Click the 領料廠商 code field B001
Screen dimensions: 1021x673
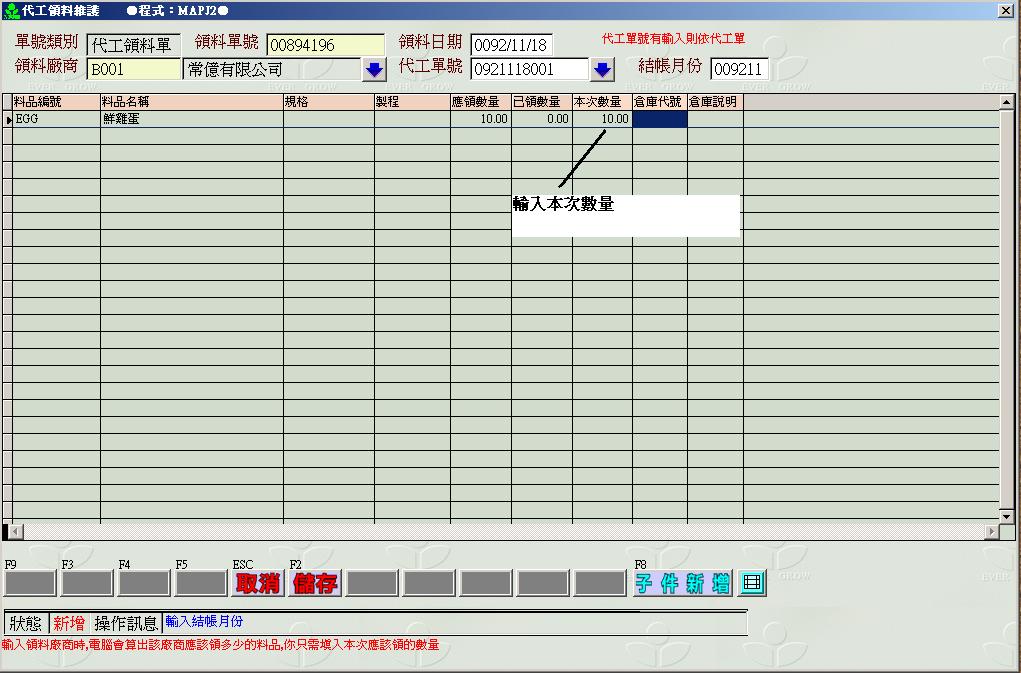[x=133, y=70]
